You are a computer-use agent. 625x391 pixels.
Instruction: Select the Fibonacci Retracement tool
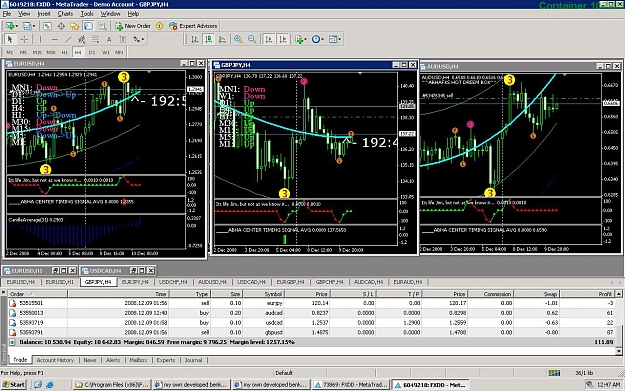tap(95, 39)
